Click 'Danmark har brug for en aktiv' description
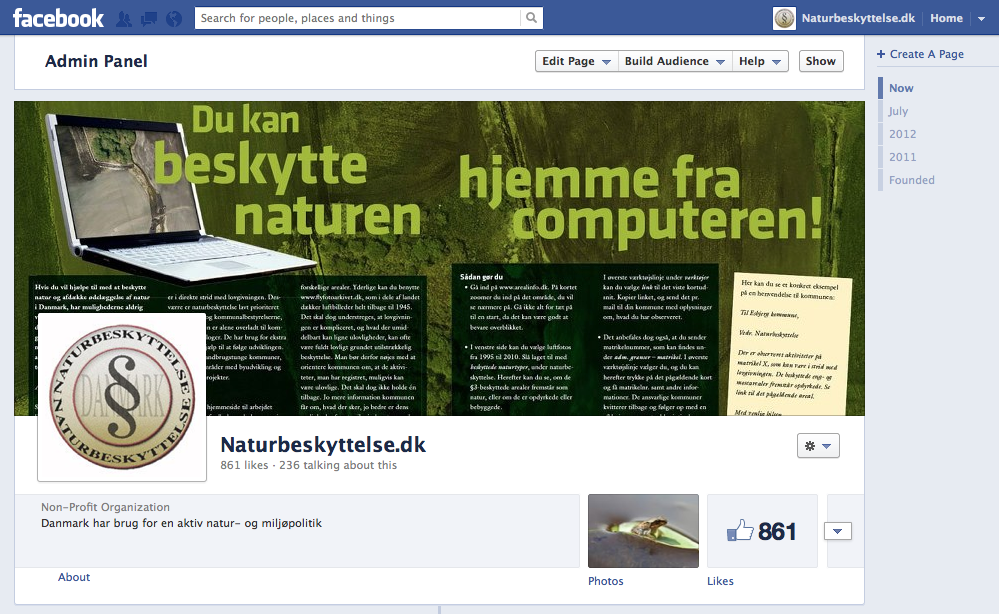The image size is (999, 614). [181, 523]
